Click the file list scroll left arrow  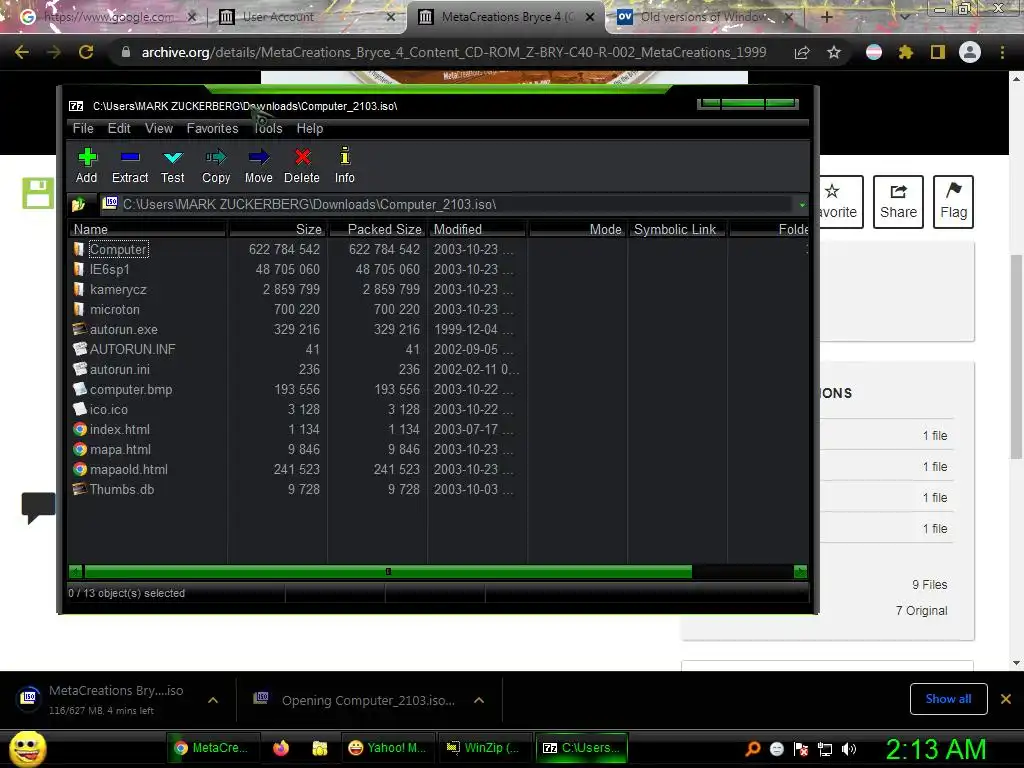[x=76, y=572]
